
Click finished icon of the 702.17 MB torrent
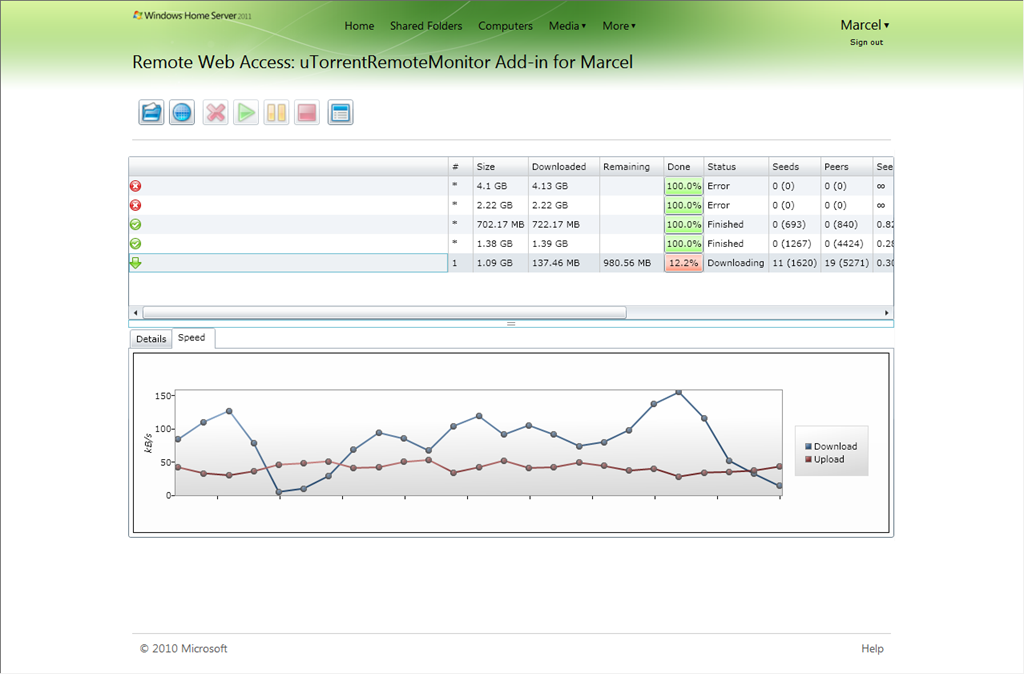pos(136,225)
